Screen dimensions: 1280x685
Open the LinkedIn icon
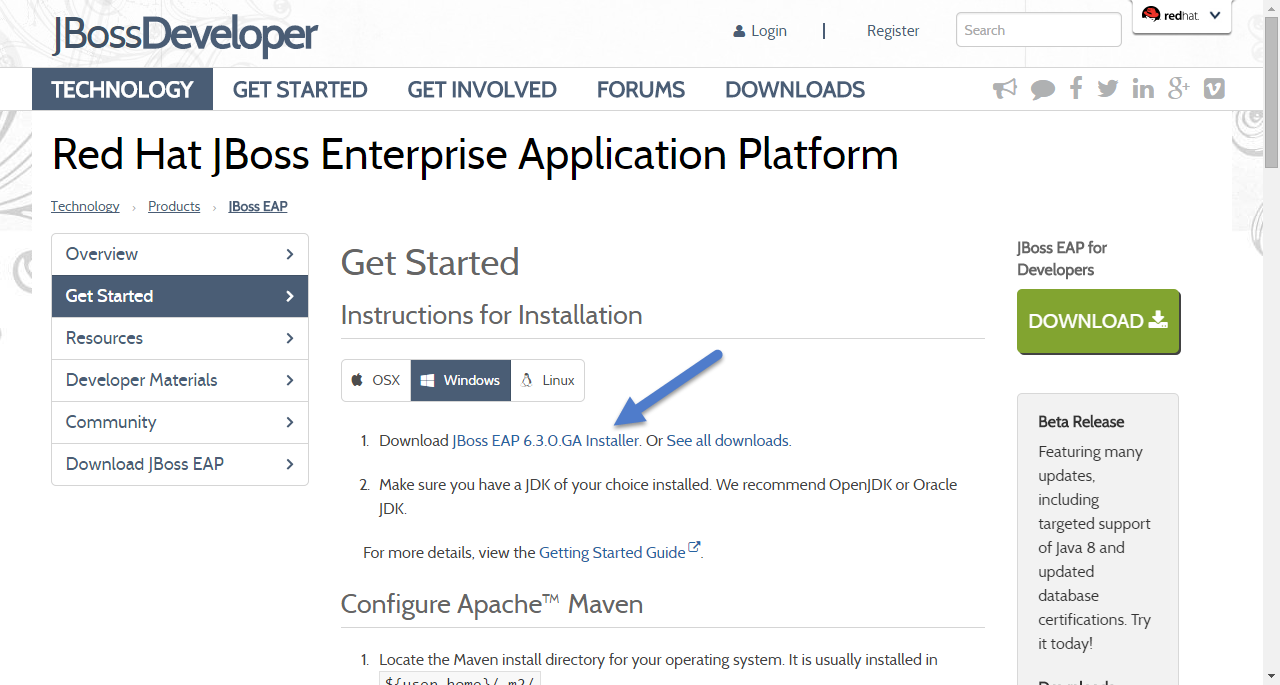click(x=1143, y=89)
